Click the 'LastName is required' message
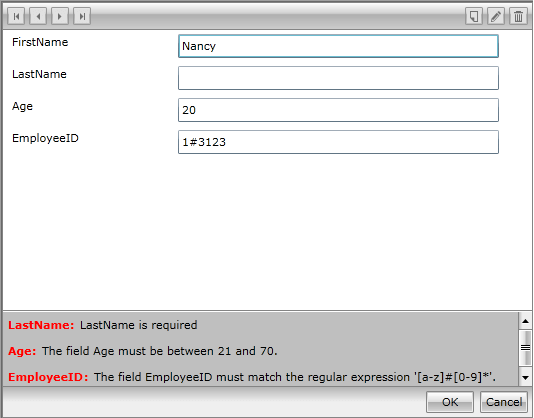The image size is (534, 418). click(x=139, y=325)
